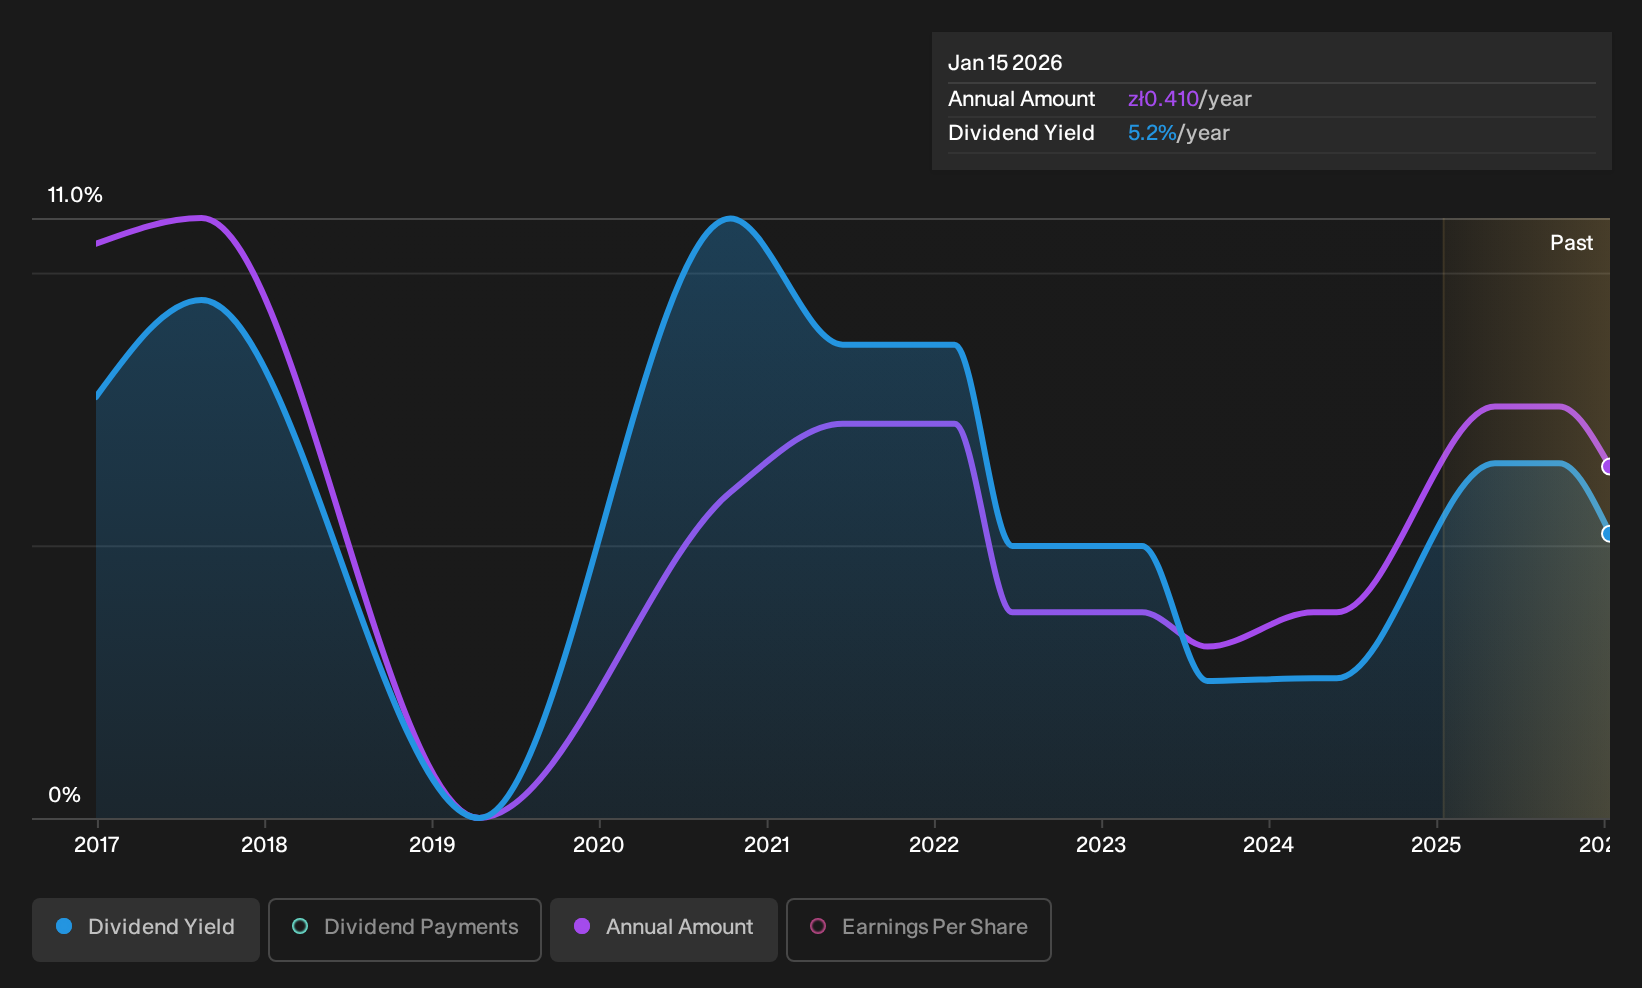Click the 2019 x-axis label
The height and width of the screenshot is (988, 1642).
pyautogui.click(x=432, y=845)
